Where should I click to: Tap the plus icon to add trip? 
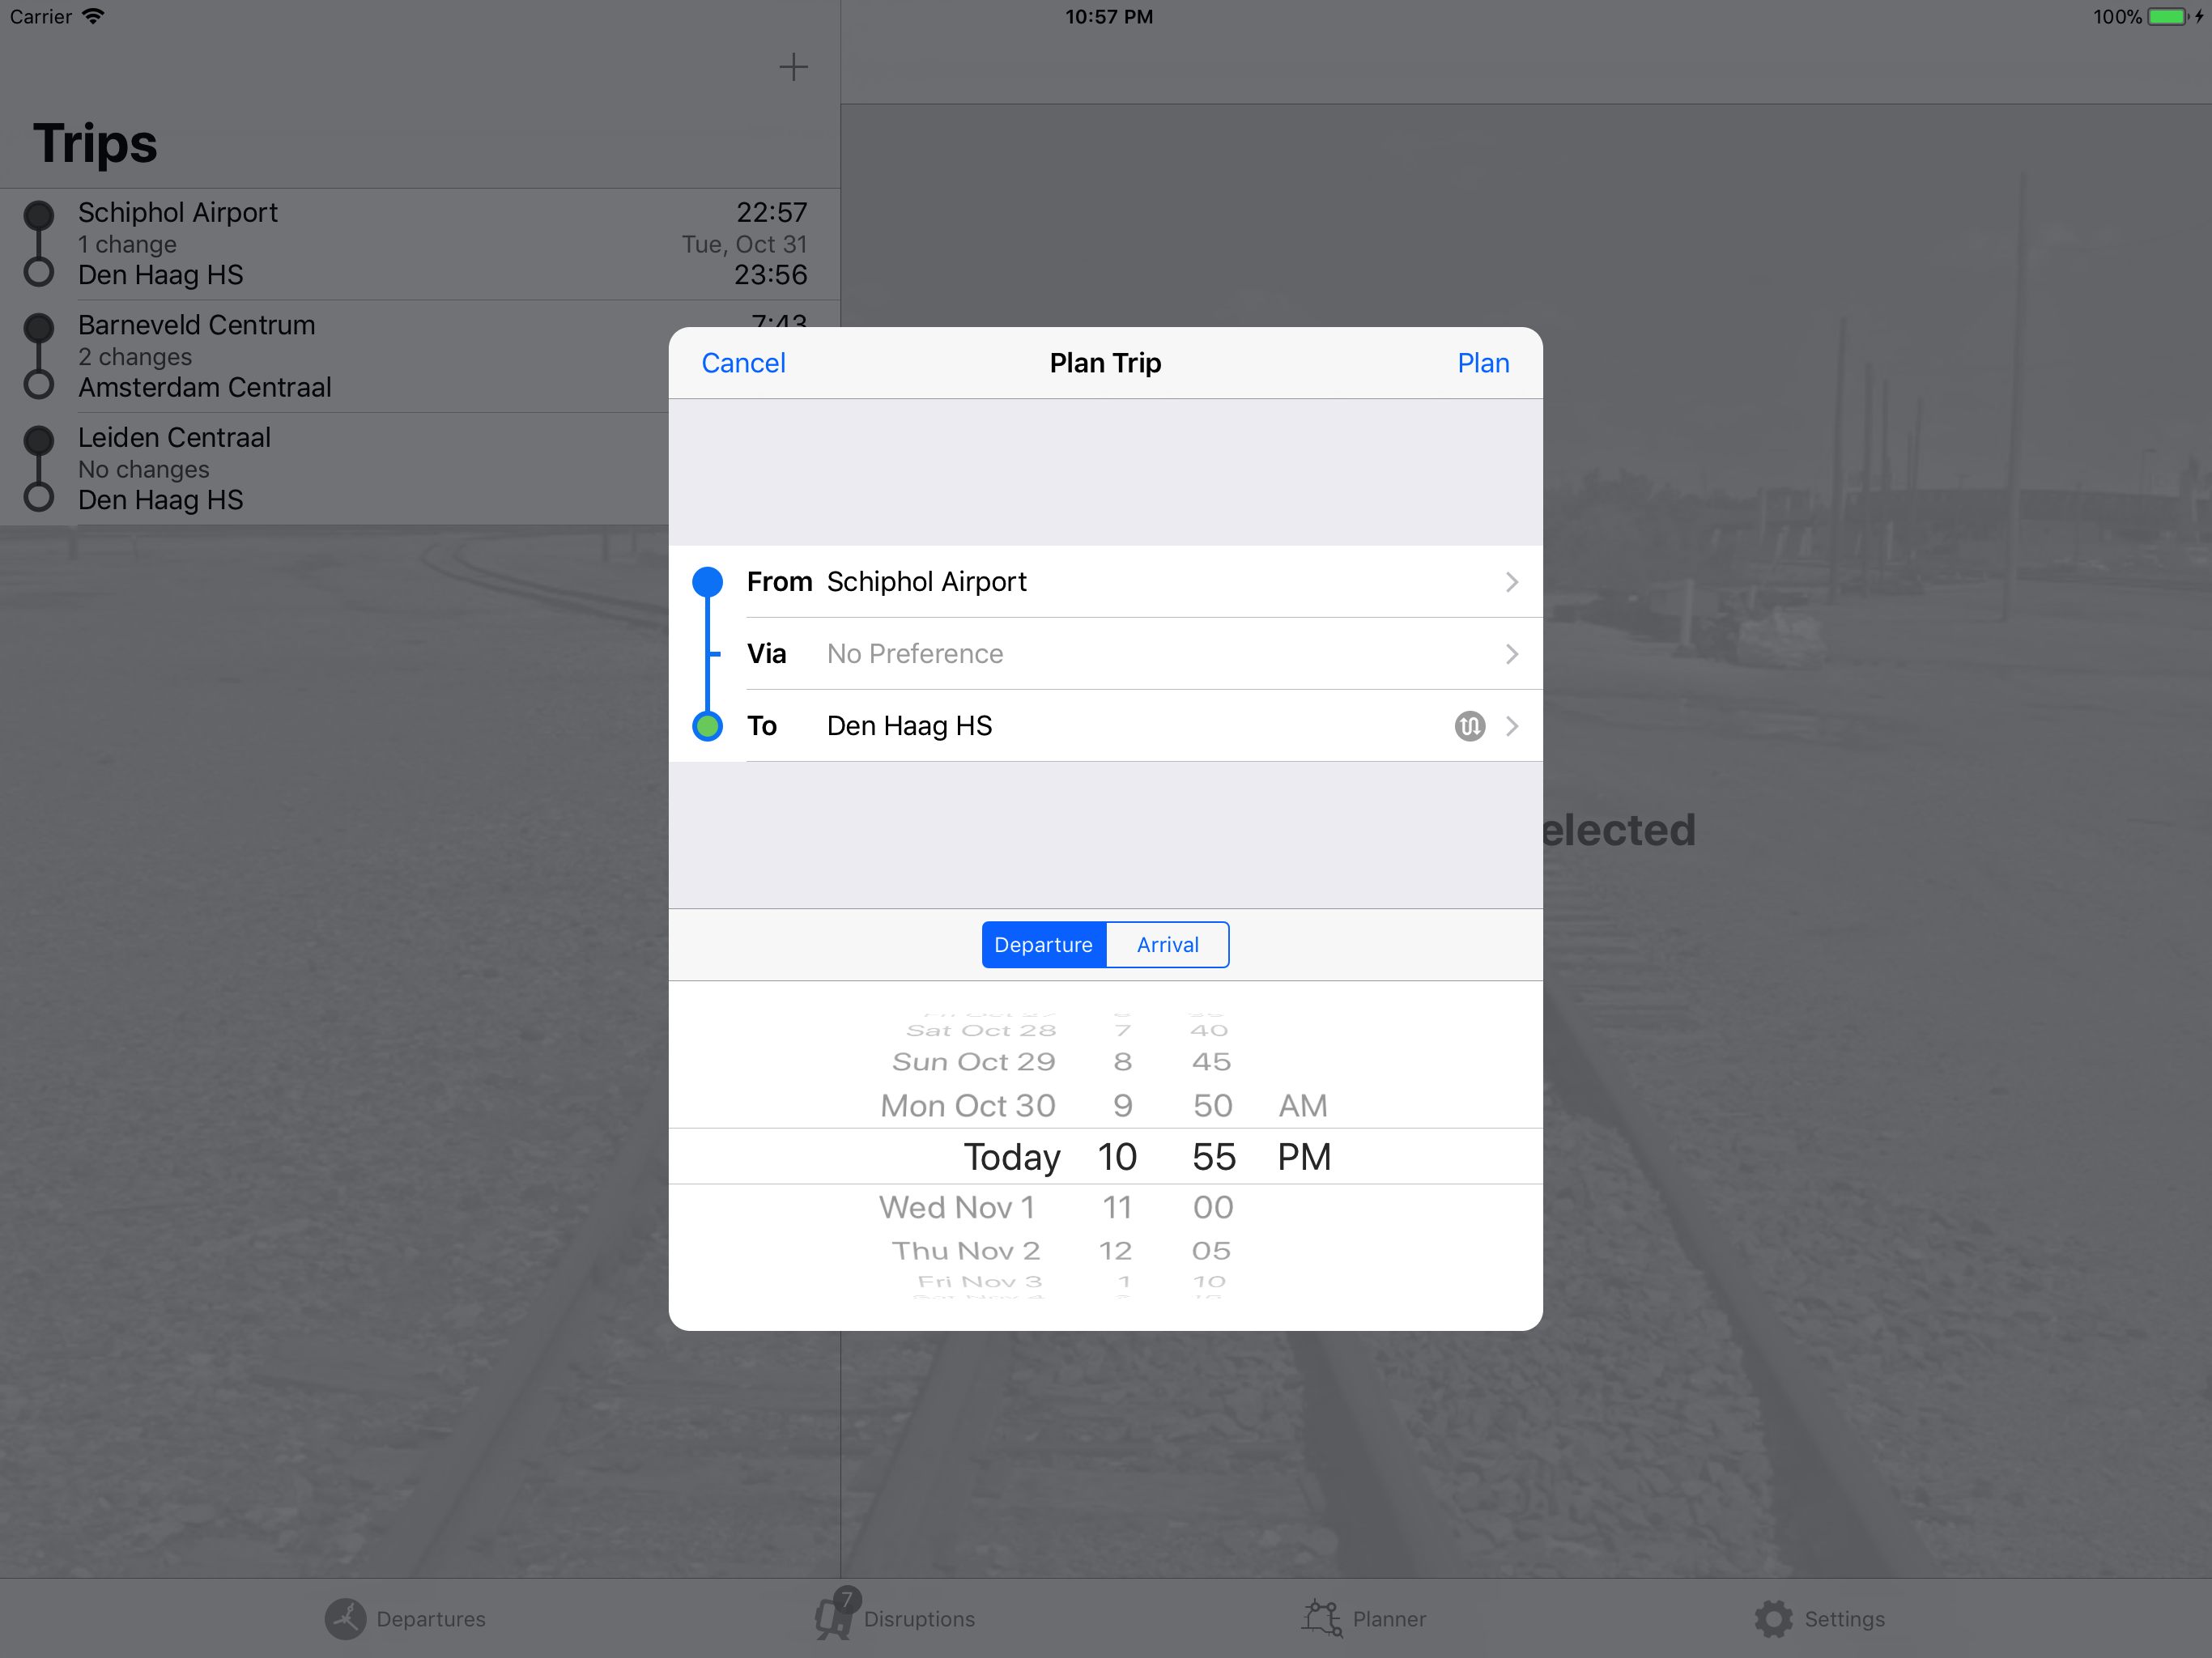click(x=793, y=67)
